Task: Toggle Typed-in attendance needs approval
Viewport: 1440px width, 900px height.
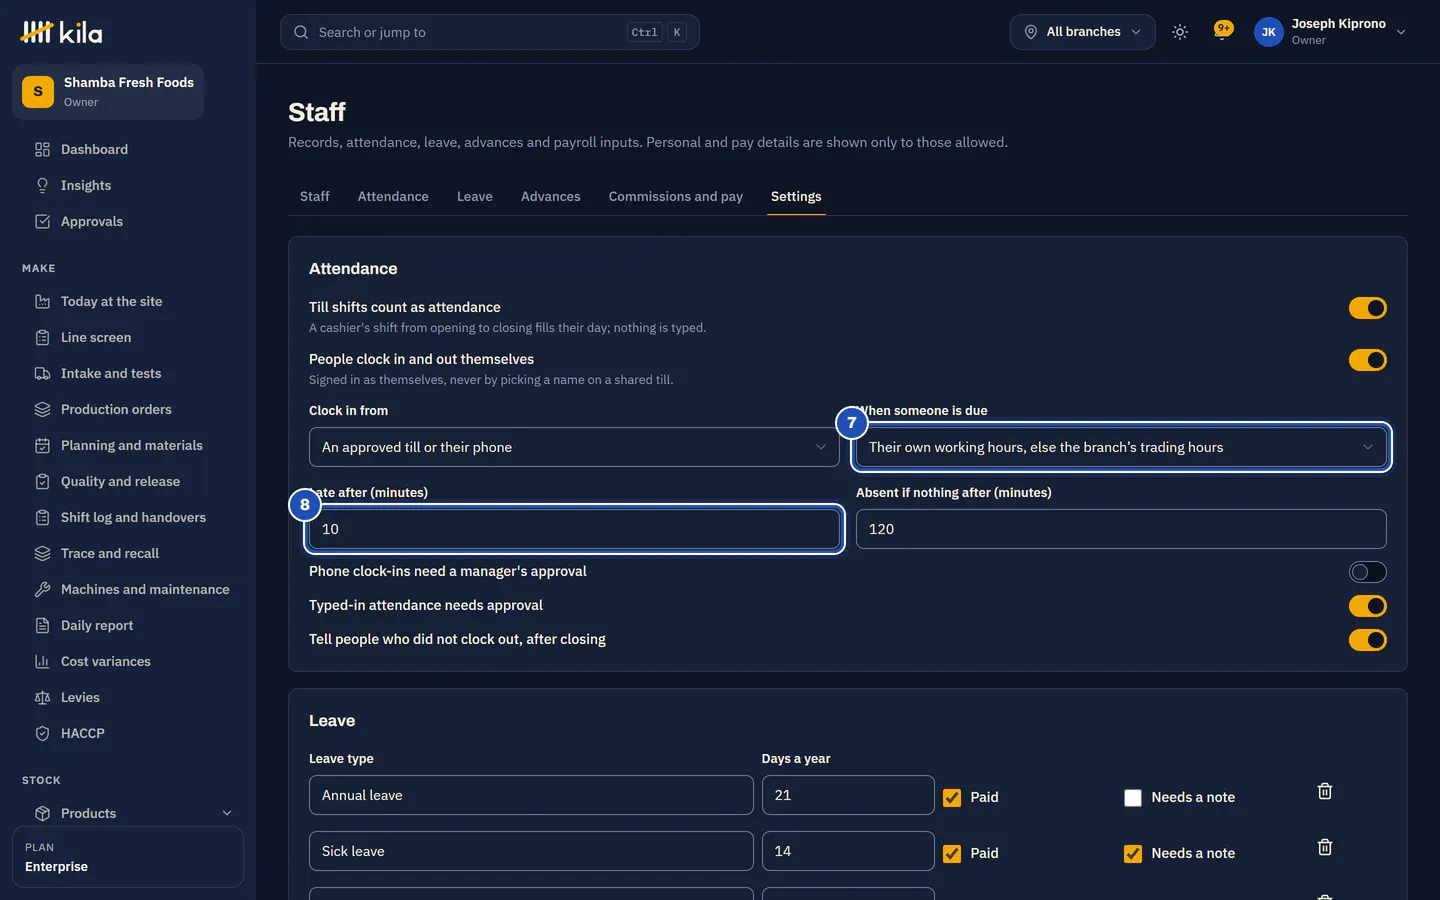Action: tap(1367, 606)
